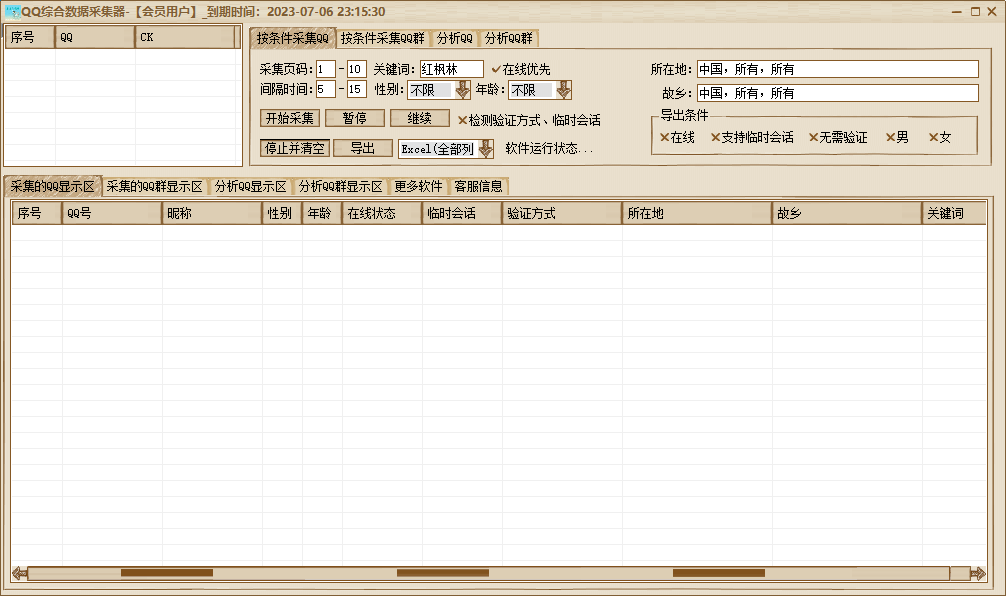Focus the 间隔时间 maximum field showing 15
The width and height of the screenshot is (1006, 596).
[357, 89]
